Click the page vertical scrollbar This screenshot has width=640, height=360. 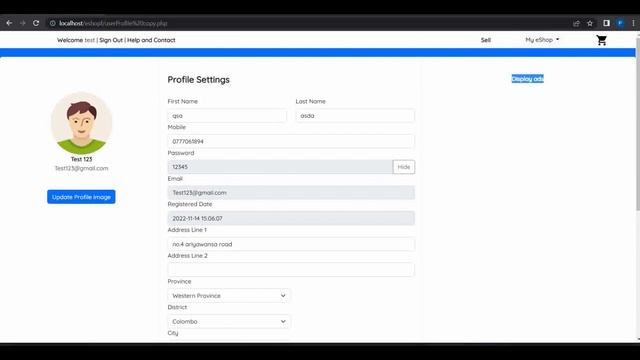pos(638,124)
